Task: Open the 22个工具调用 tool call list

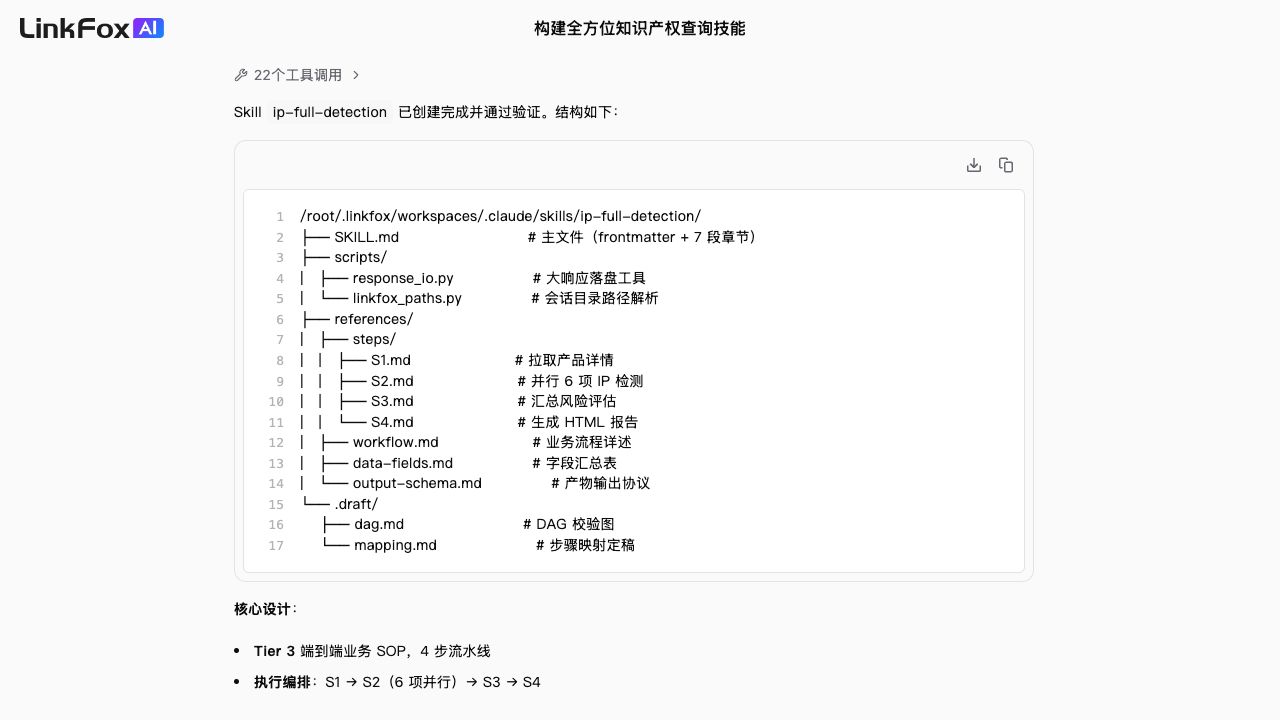Action: 297,75
